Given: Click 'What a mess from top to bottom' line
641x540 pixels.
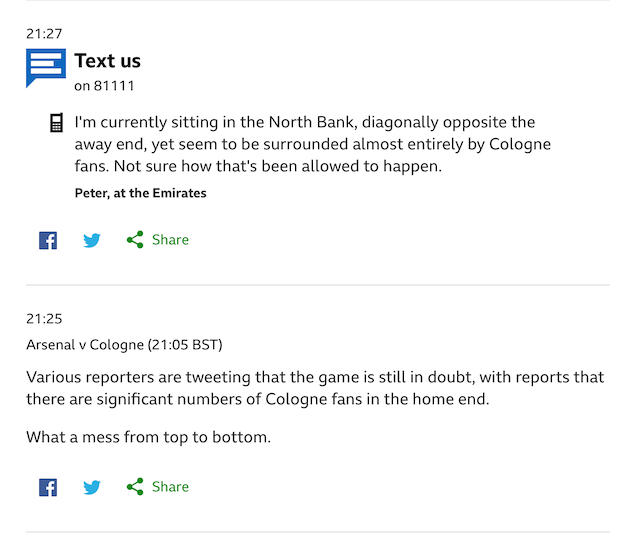Looking at the screenshot, I should 148,437.
